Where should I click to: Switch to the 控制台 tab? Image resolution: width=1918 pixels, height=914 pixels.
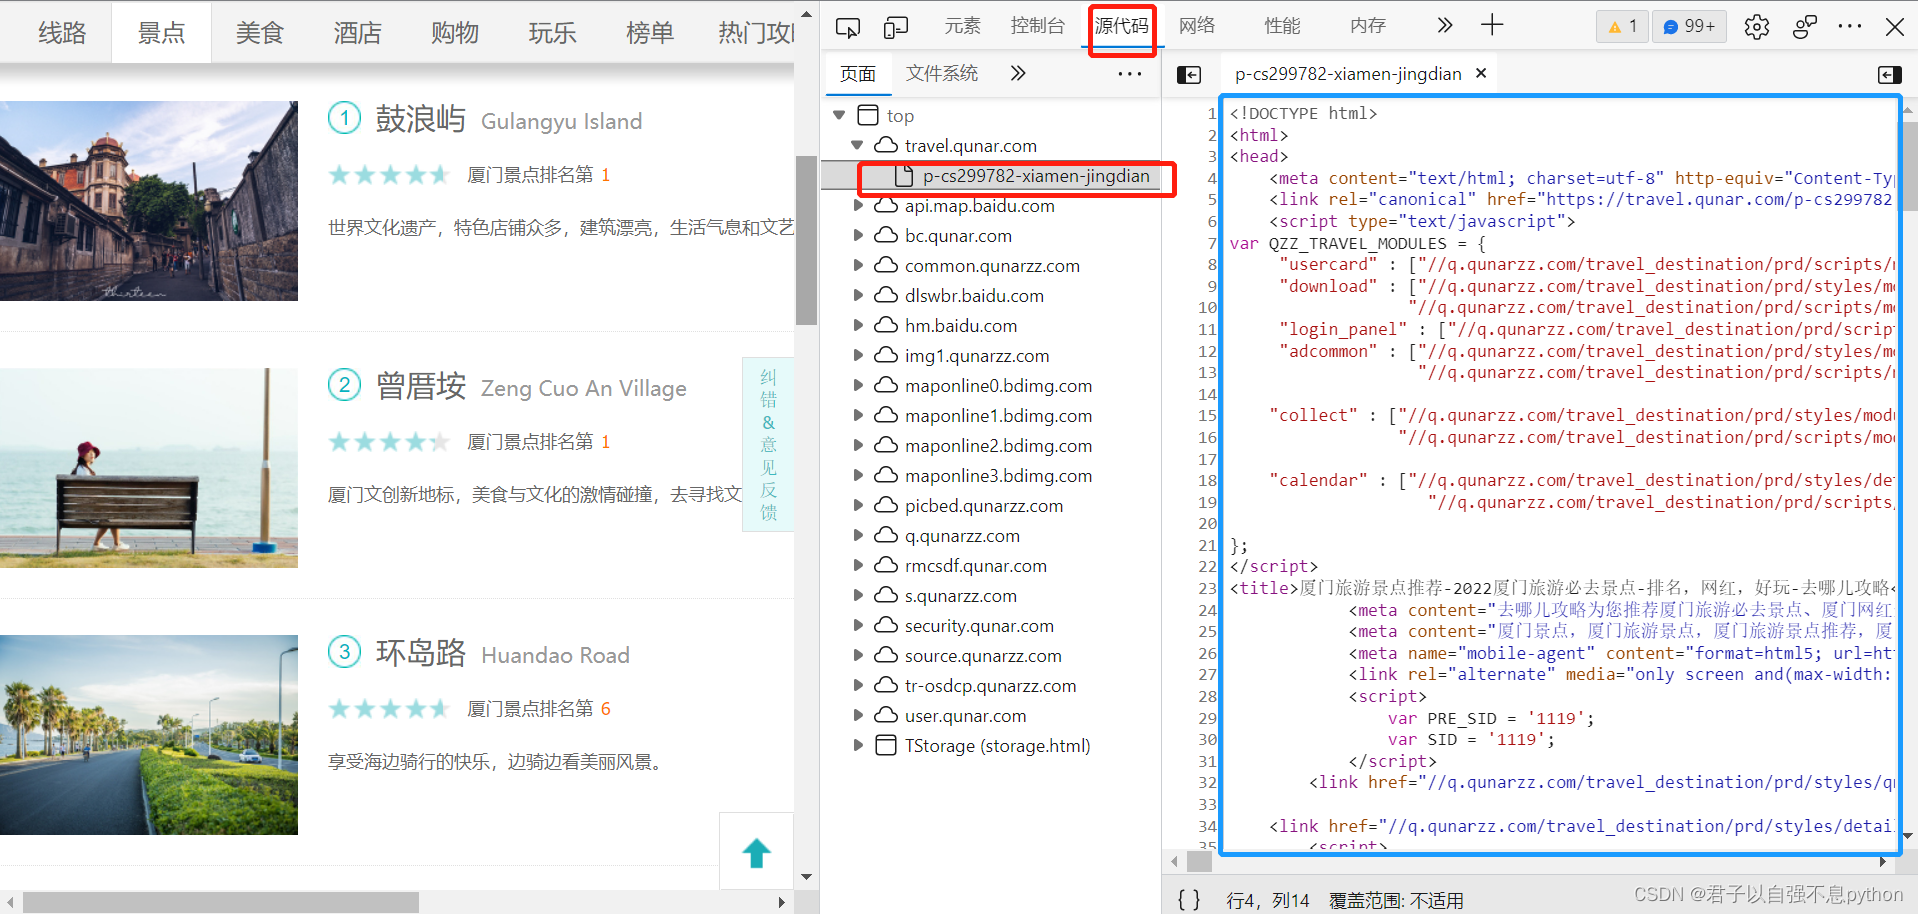click(x=1037, y=26)
